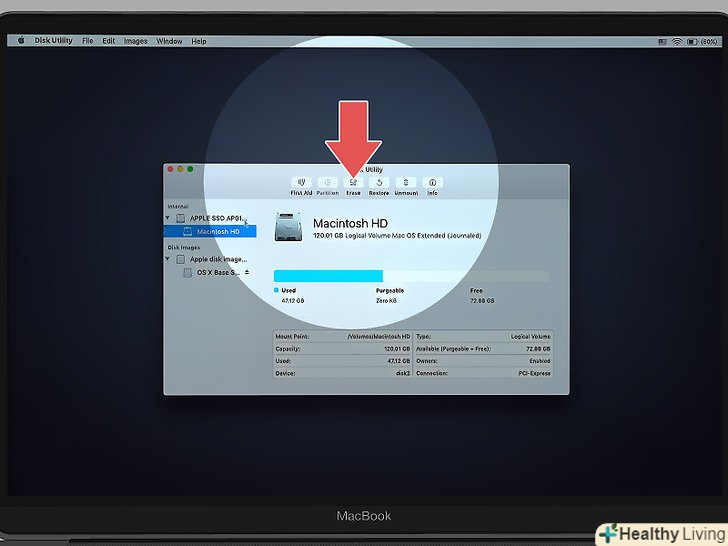
Task: Click the Apple disk image icon in sidebar
Action: 181,259
